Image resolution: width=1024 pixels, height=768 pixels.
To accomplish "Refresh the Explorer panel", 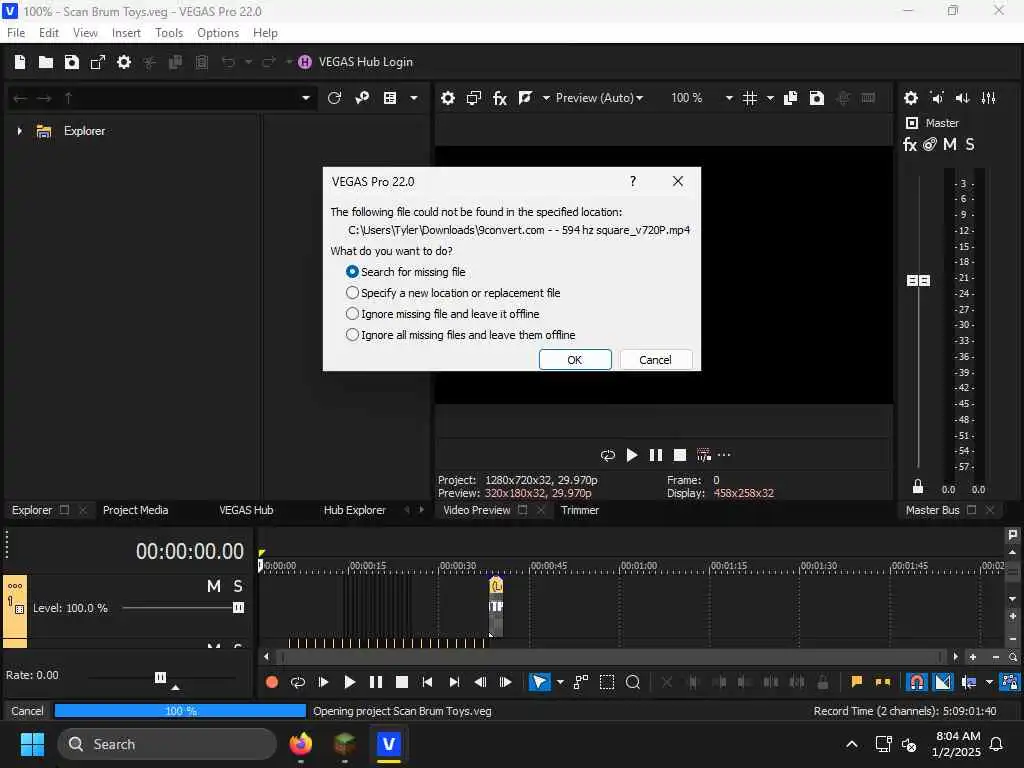I will [x=334, y=98].
